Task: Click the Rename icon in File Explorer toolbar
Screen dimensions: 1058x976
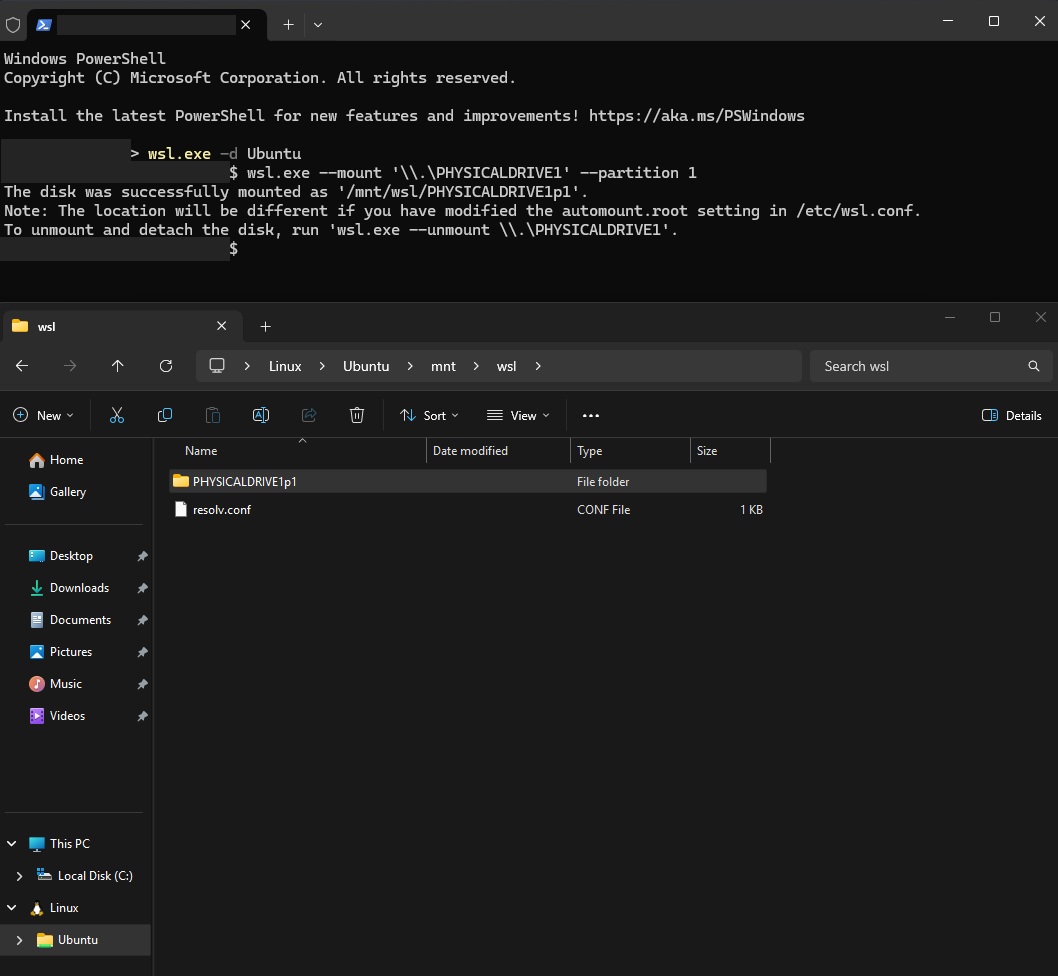Action: tap(260, 415)
